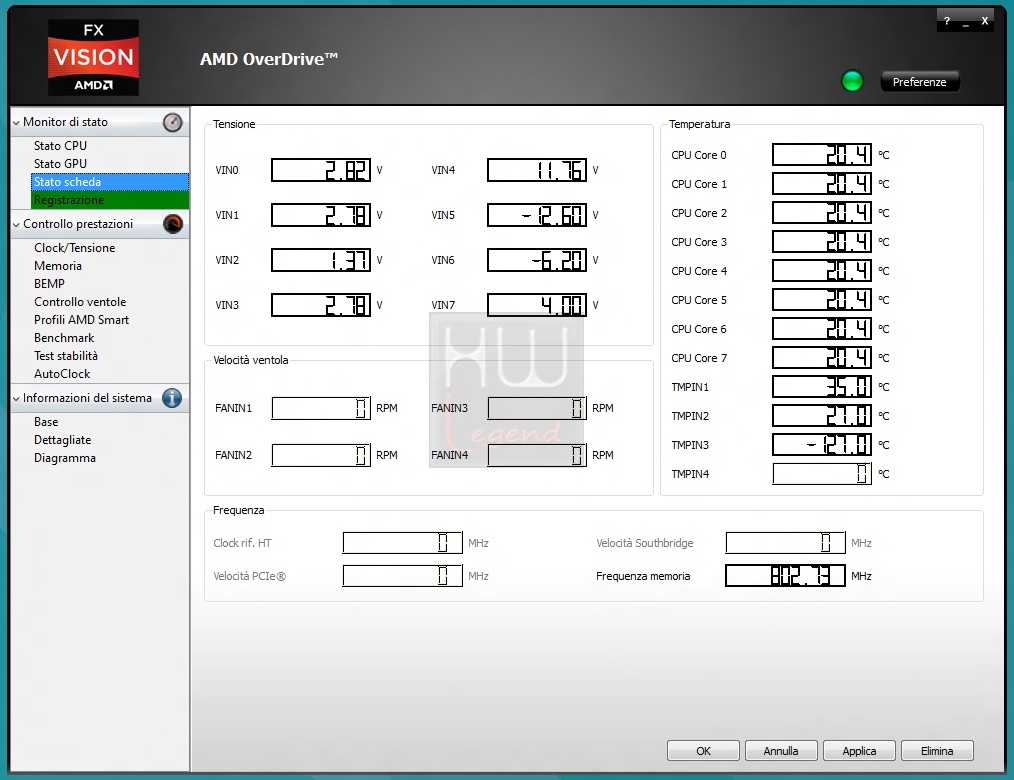This screenshot has width=1014, height=780.
Task: Click the green status indicator light
Action: [x=852, y=81]
